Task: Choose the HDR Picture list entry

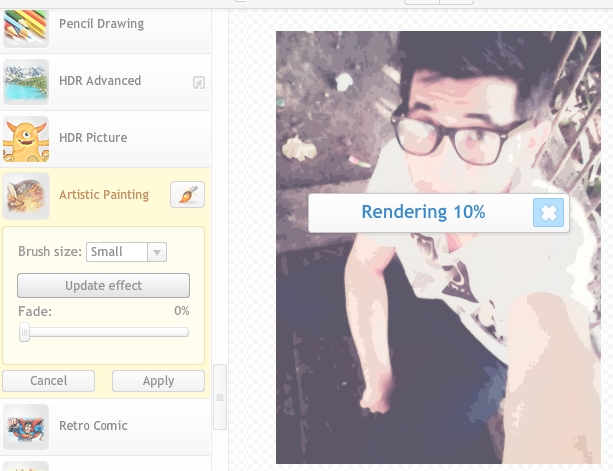Action: (x=93, y=138)
